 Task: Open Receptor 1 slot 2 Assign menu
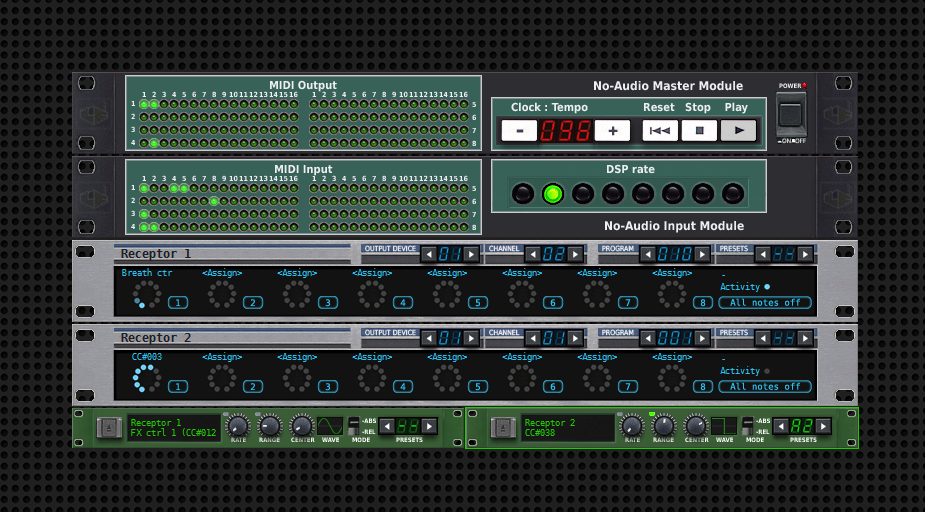(222, 273)
